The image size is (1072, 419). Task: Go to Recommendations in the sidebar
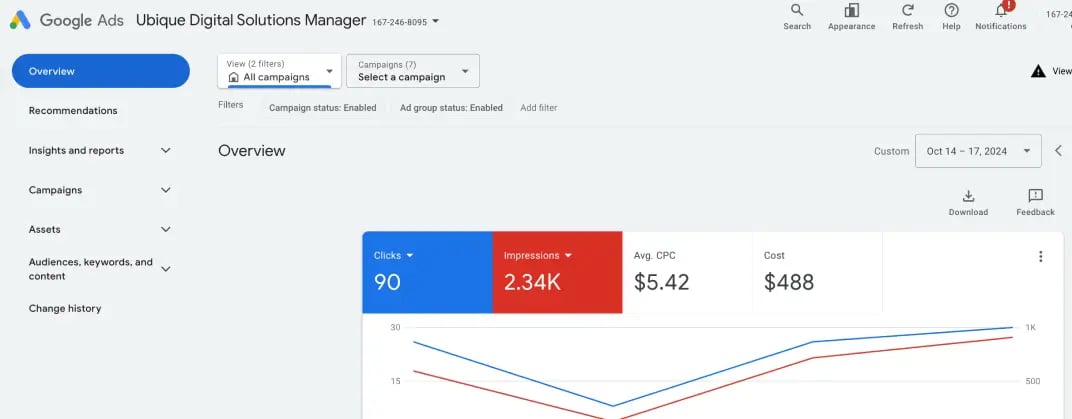[x=73, y=111]
